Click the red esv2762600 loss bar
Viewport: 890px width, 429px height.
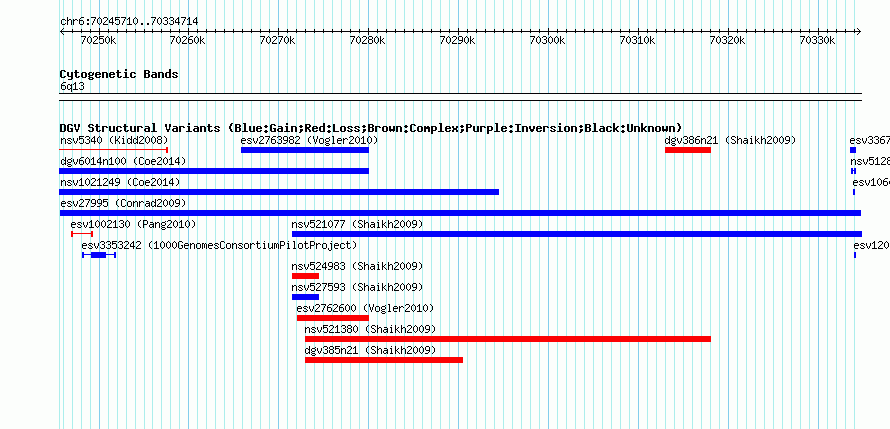tap(333, 318)
